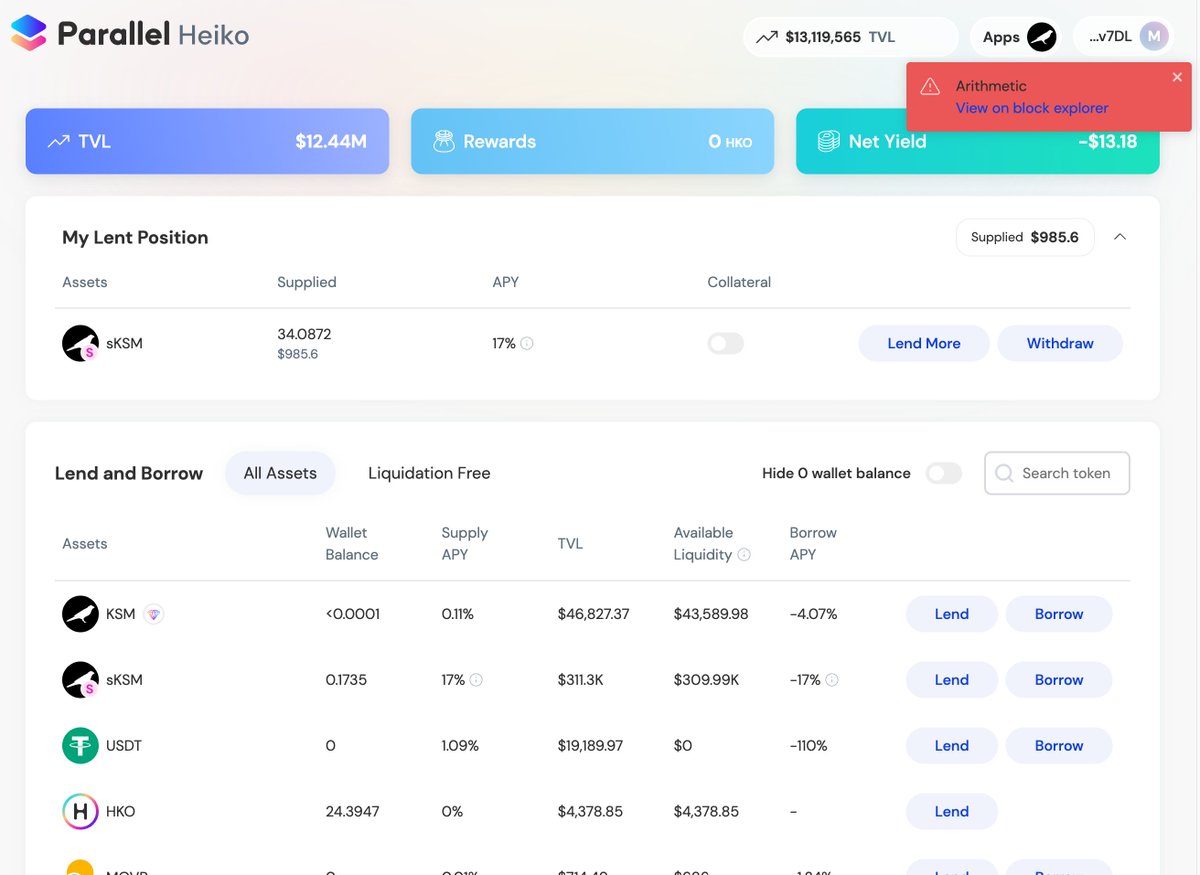Click the Rewards card gift icon
The height and width of the screenshot is (875, 1200).
pyautogui.click(x=444, y=142)
